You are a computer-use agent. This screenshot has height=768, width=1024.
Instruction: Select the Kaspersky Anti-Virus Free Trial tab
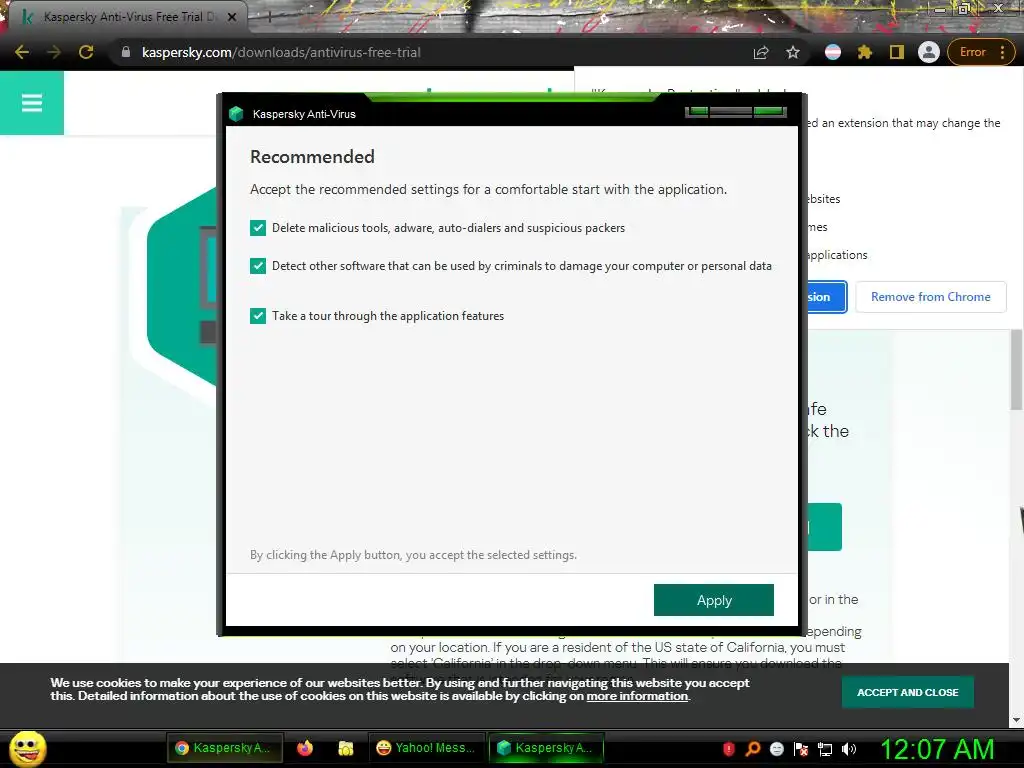click(130, 17)
